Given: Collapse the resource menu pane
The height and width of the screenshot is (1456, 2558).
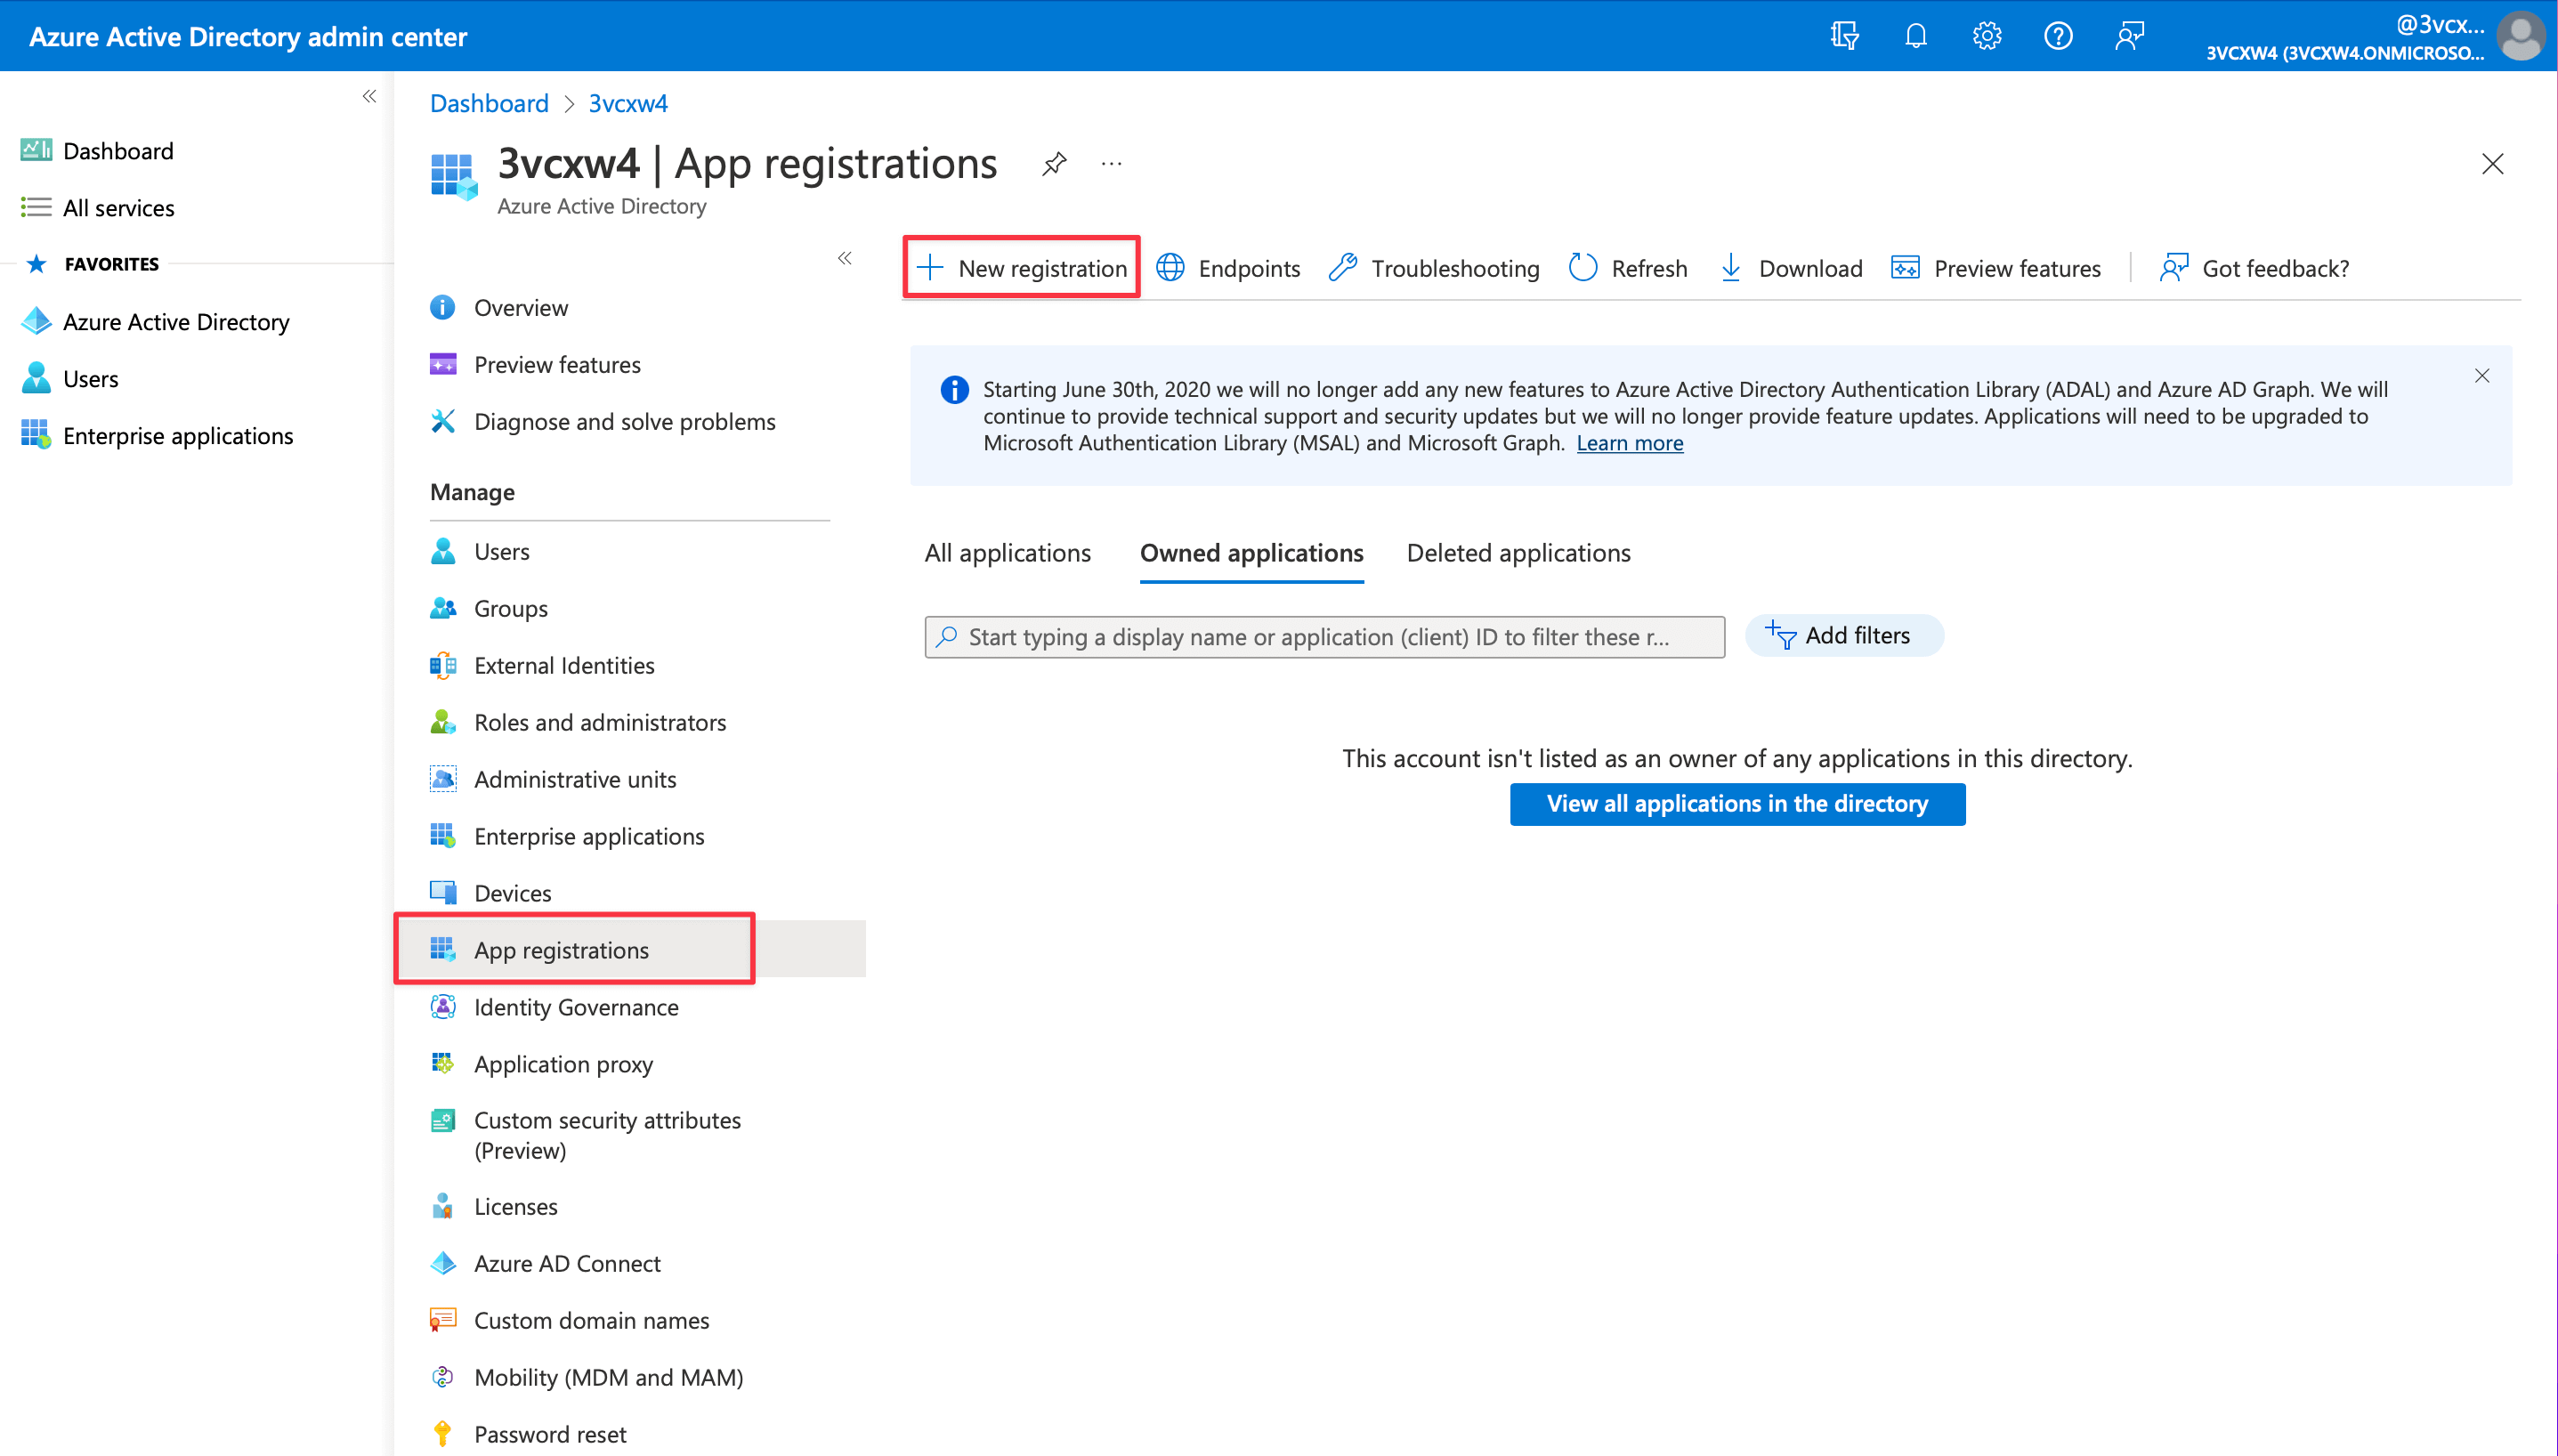Looking at the screenshot, I should [844, 258].
